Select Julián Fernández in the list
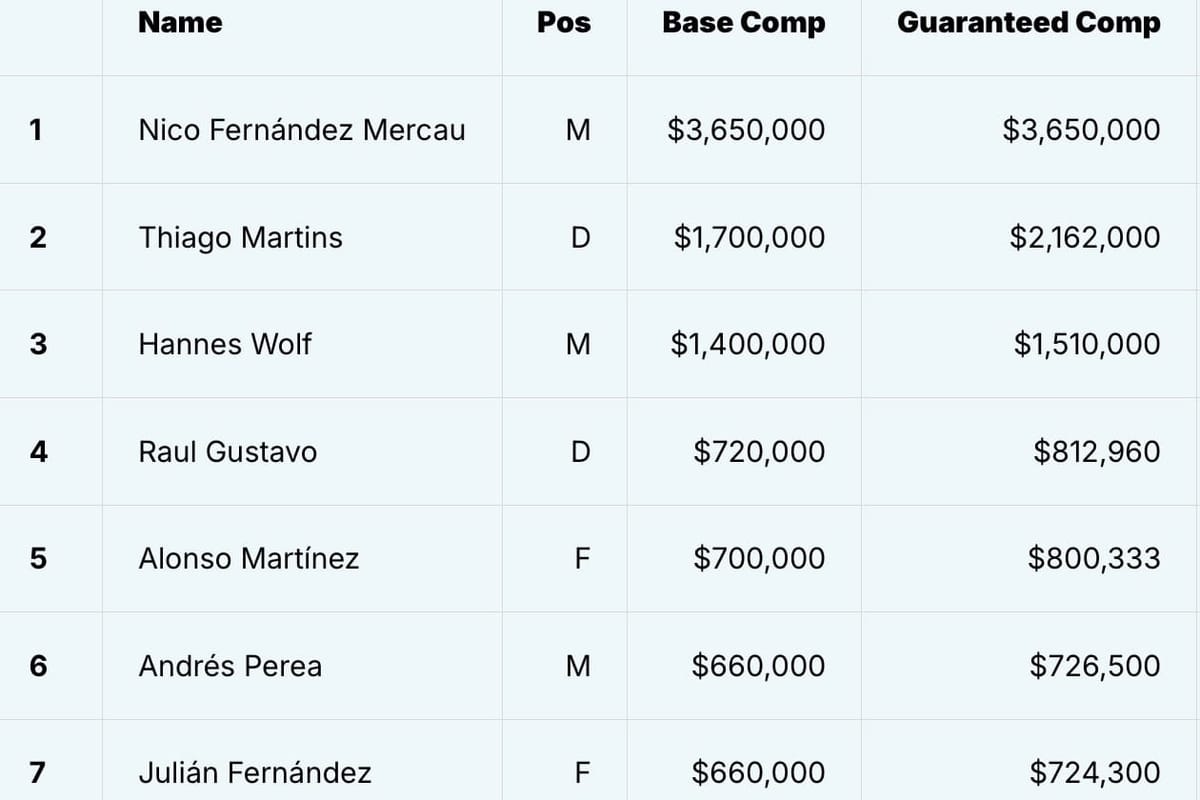1200x800 pixels. [x=255, y=773]
